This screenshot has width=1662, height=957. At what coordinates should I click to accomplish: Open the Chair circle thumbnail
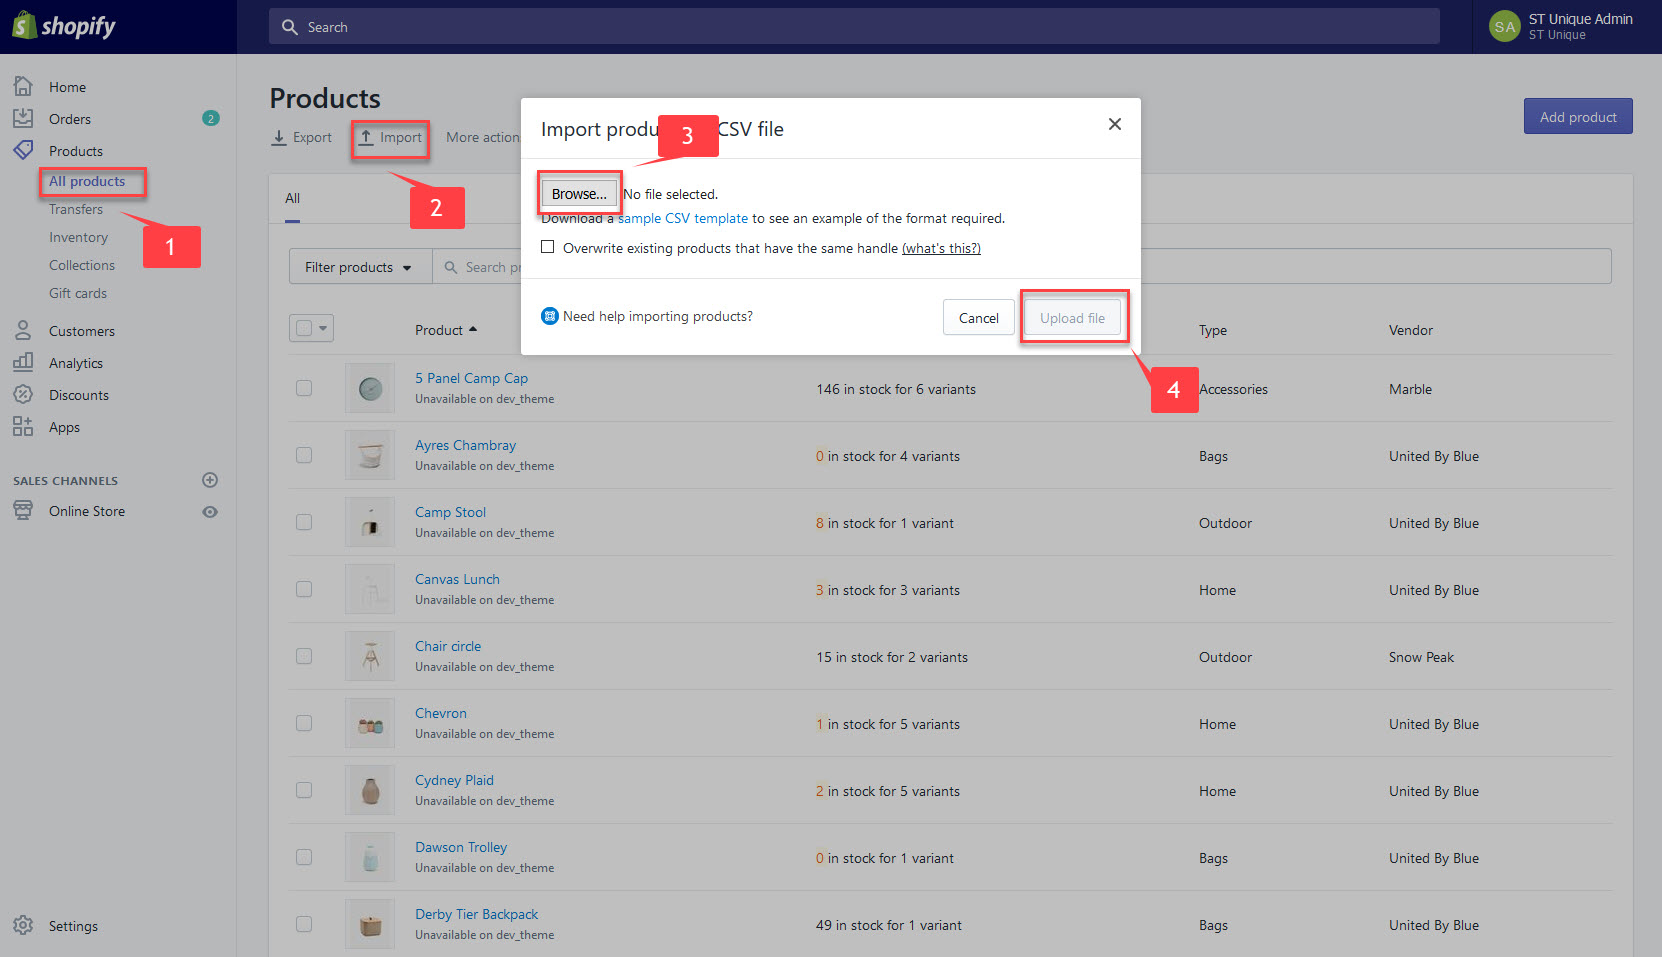pyautogui.click(x=370, y=656)
